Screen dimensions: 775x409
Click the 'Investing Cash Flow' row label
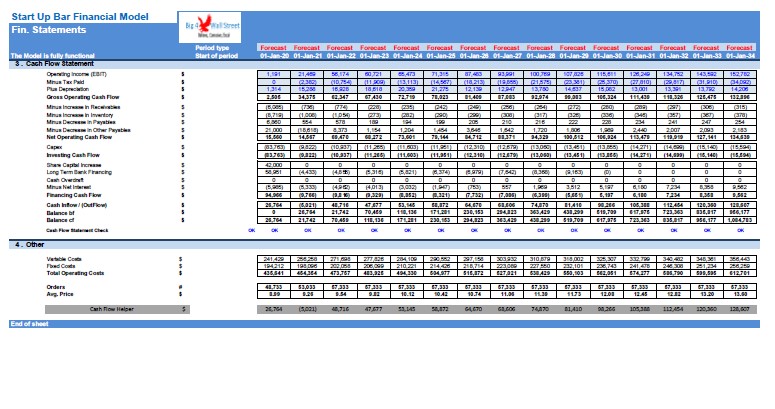(73, 155)
